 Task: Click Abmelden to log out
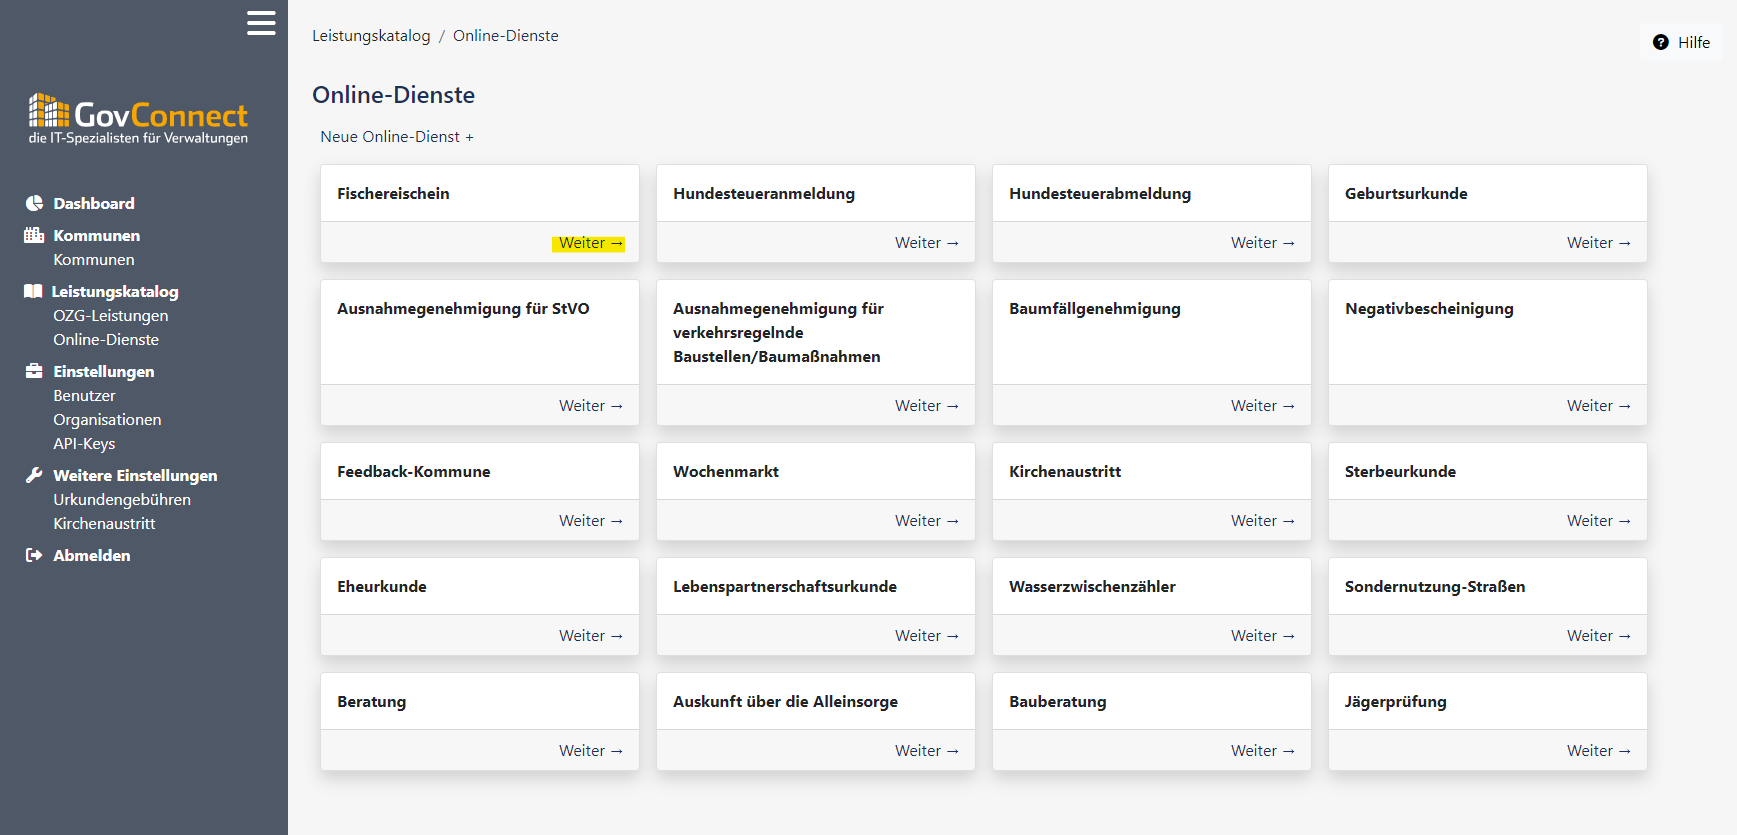click(x=92, y=555)
